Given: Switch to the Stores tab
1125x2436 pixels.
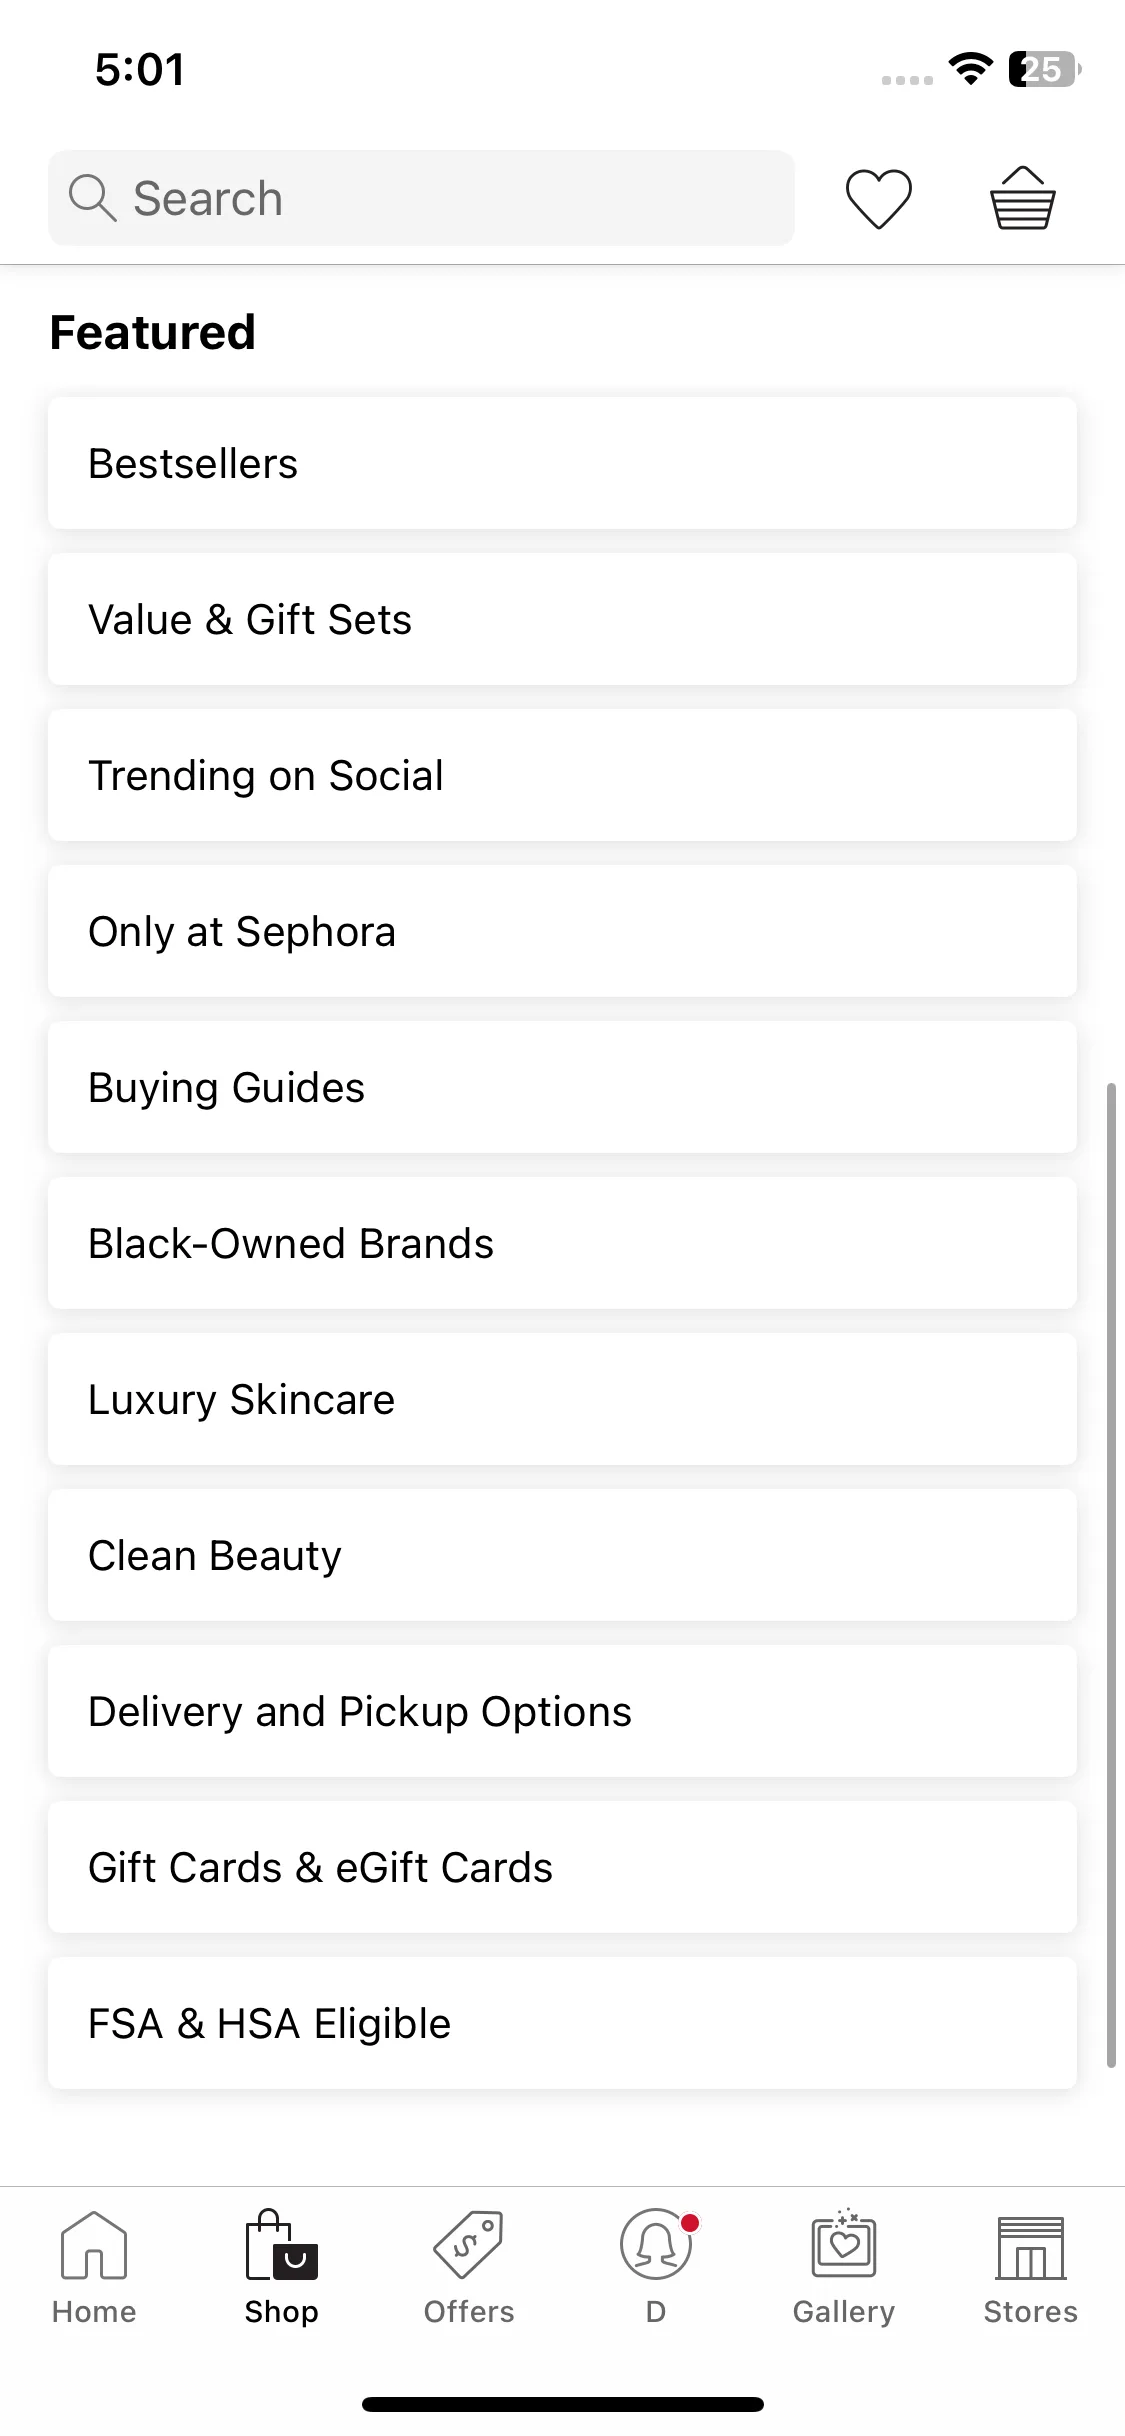Looking at the screenshot, I should 1030,2268.
